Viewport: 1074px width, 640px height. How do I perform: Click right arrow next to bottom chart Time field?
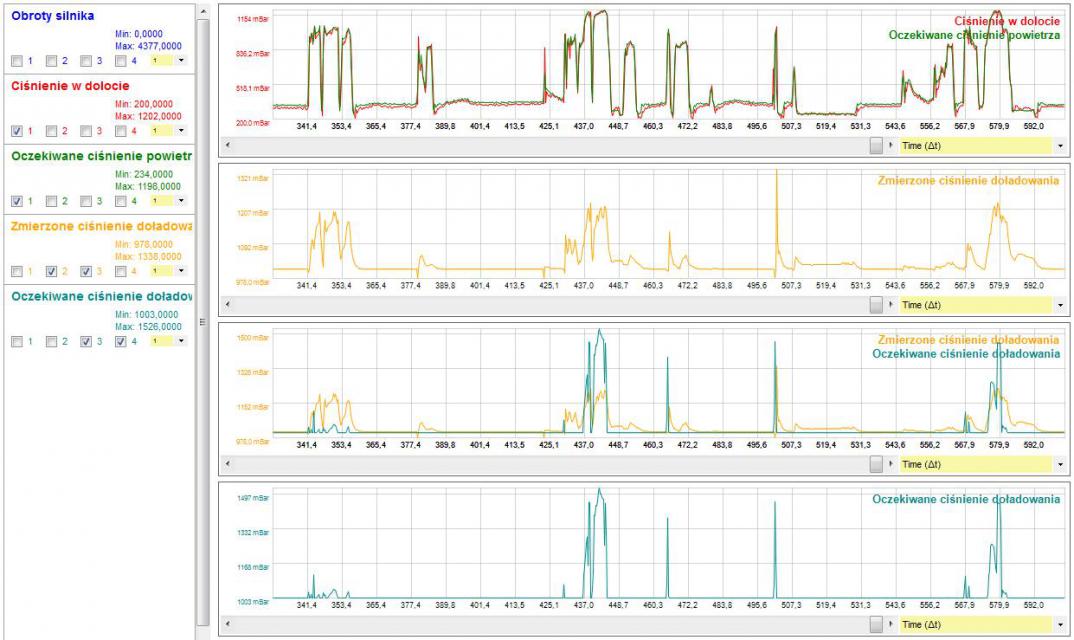tap(890, 624)
